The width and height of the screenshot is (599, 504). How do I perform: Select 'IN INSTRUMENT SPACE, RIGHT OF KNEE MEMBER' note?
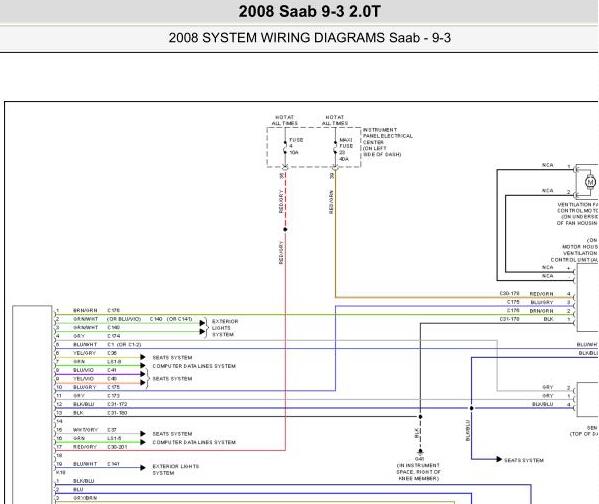(419, 472)
